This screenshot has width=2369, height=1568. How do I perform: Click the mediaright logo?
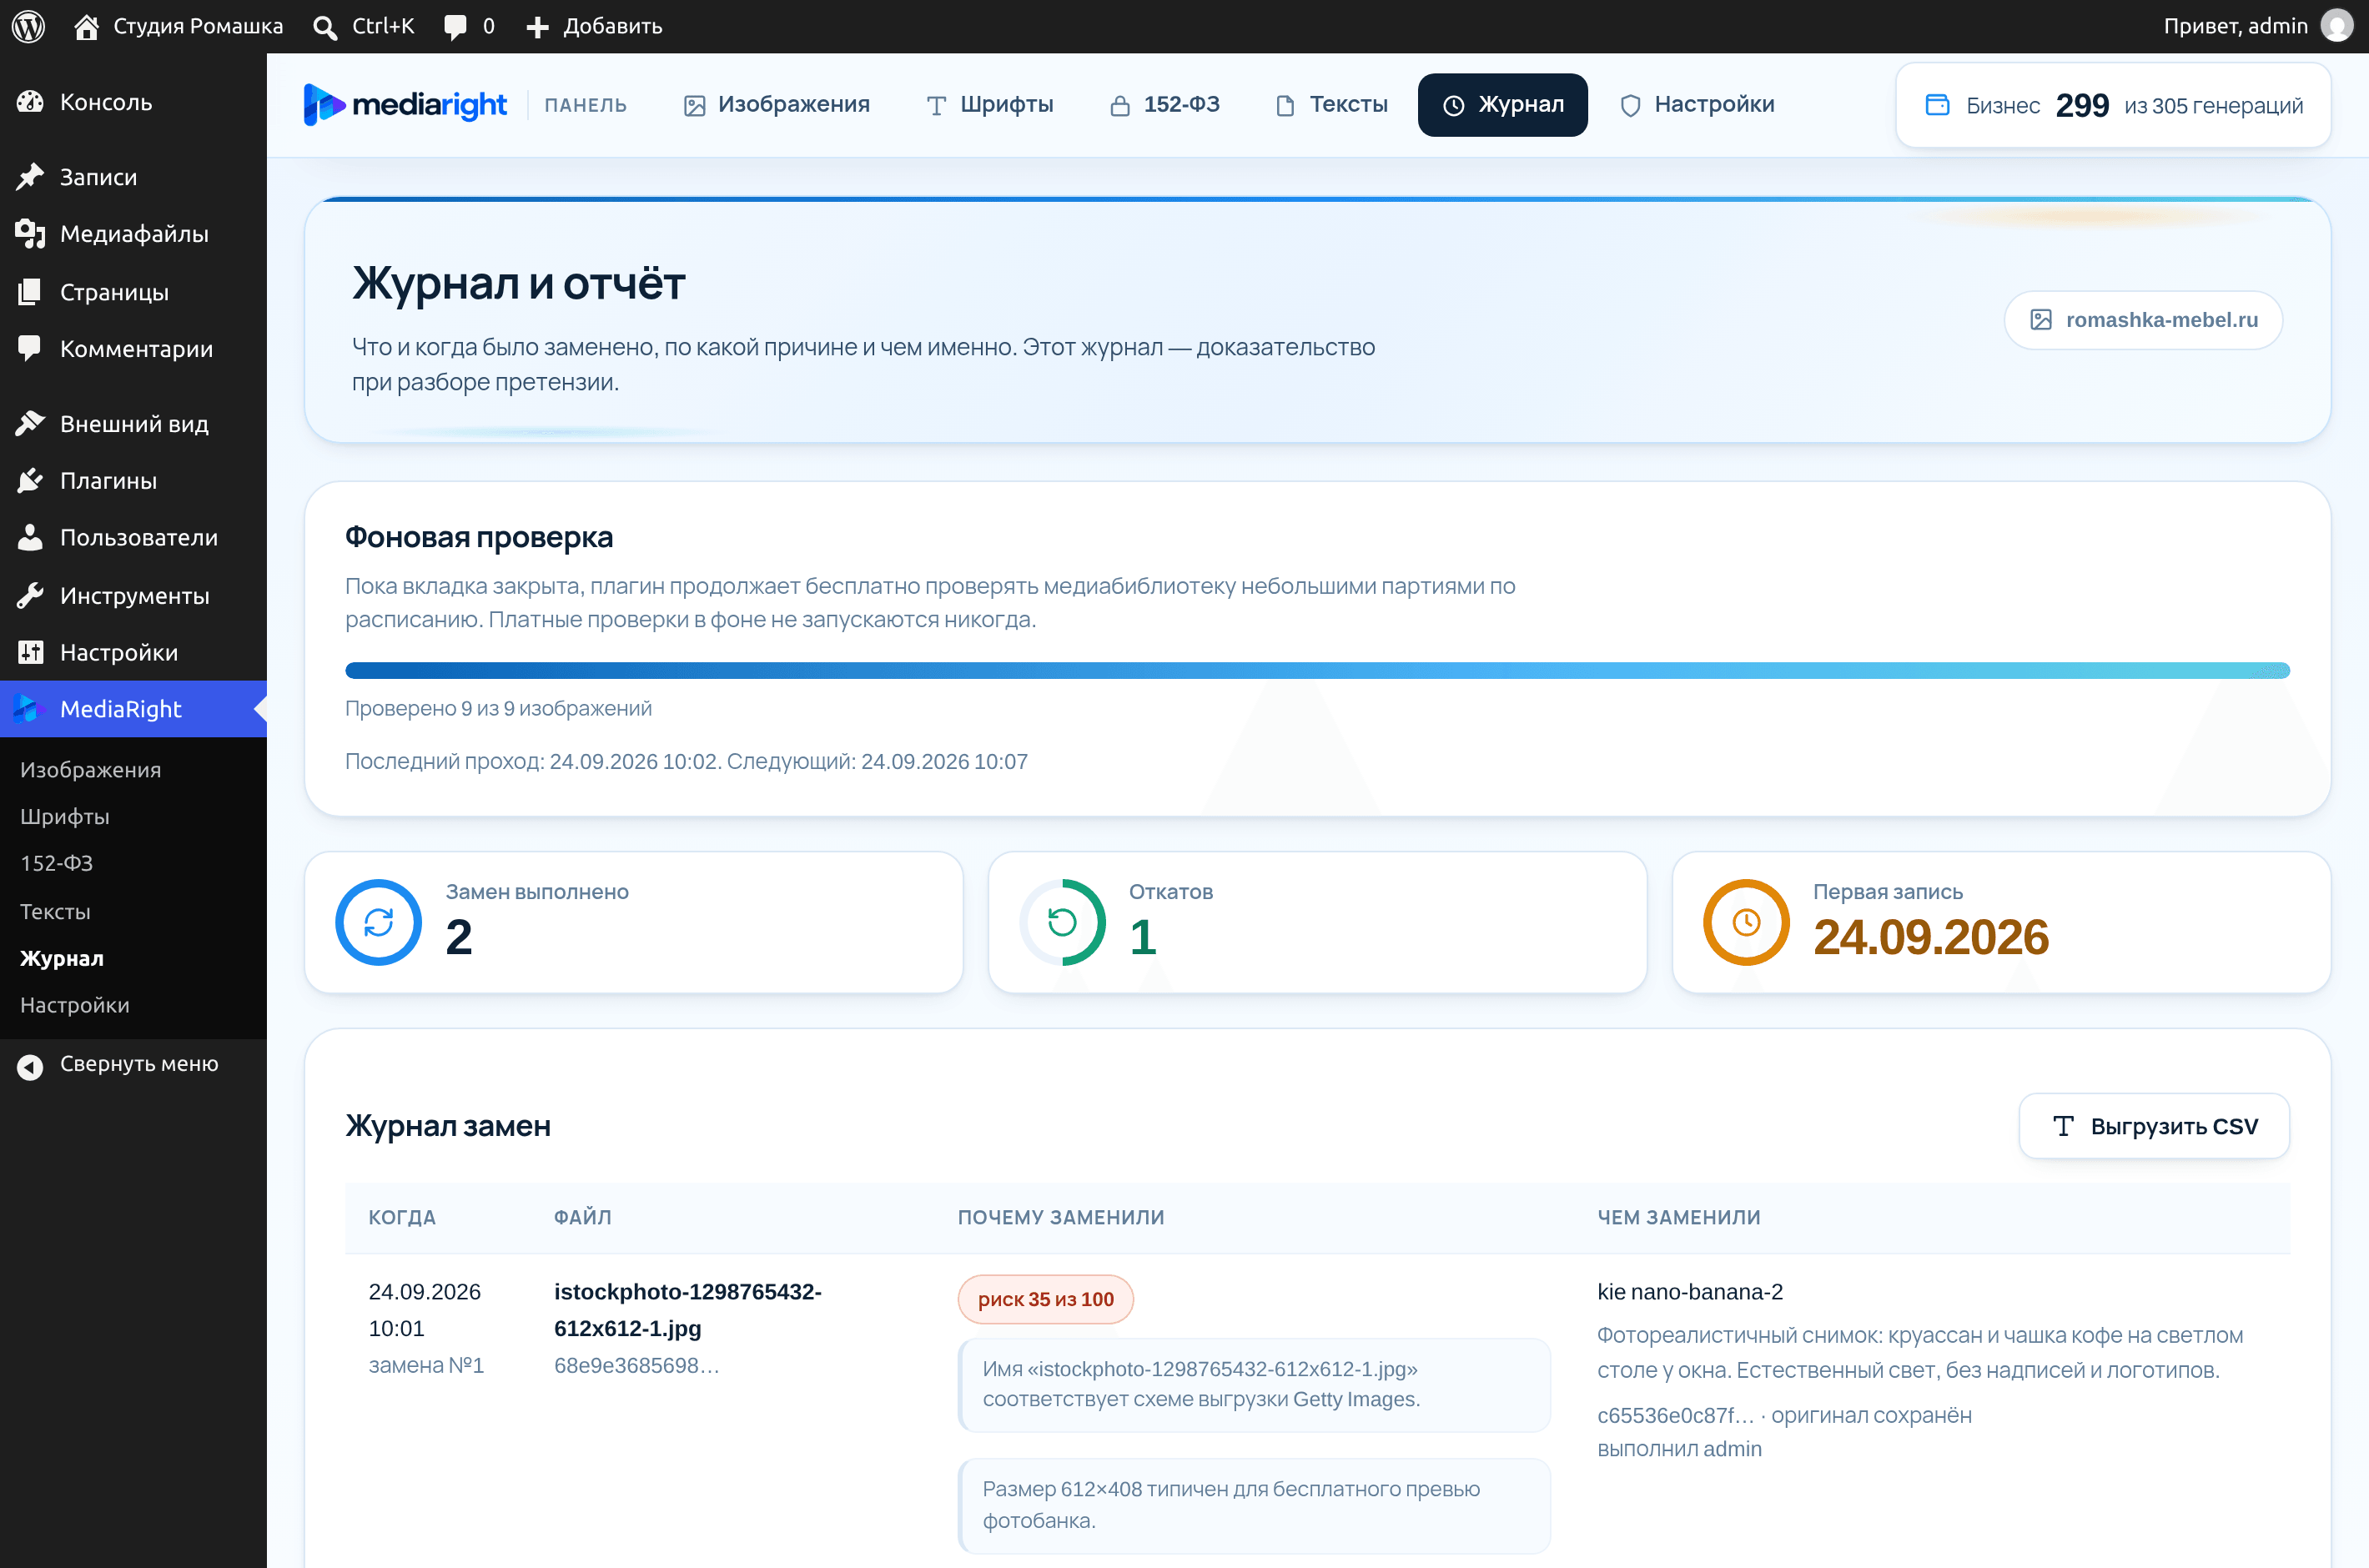pyautogui.click(x=405, y=104)
